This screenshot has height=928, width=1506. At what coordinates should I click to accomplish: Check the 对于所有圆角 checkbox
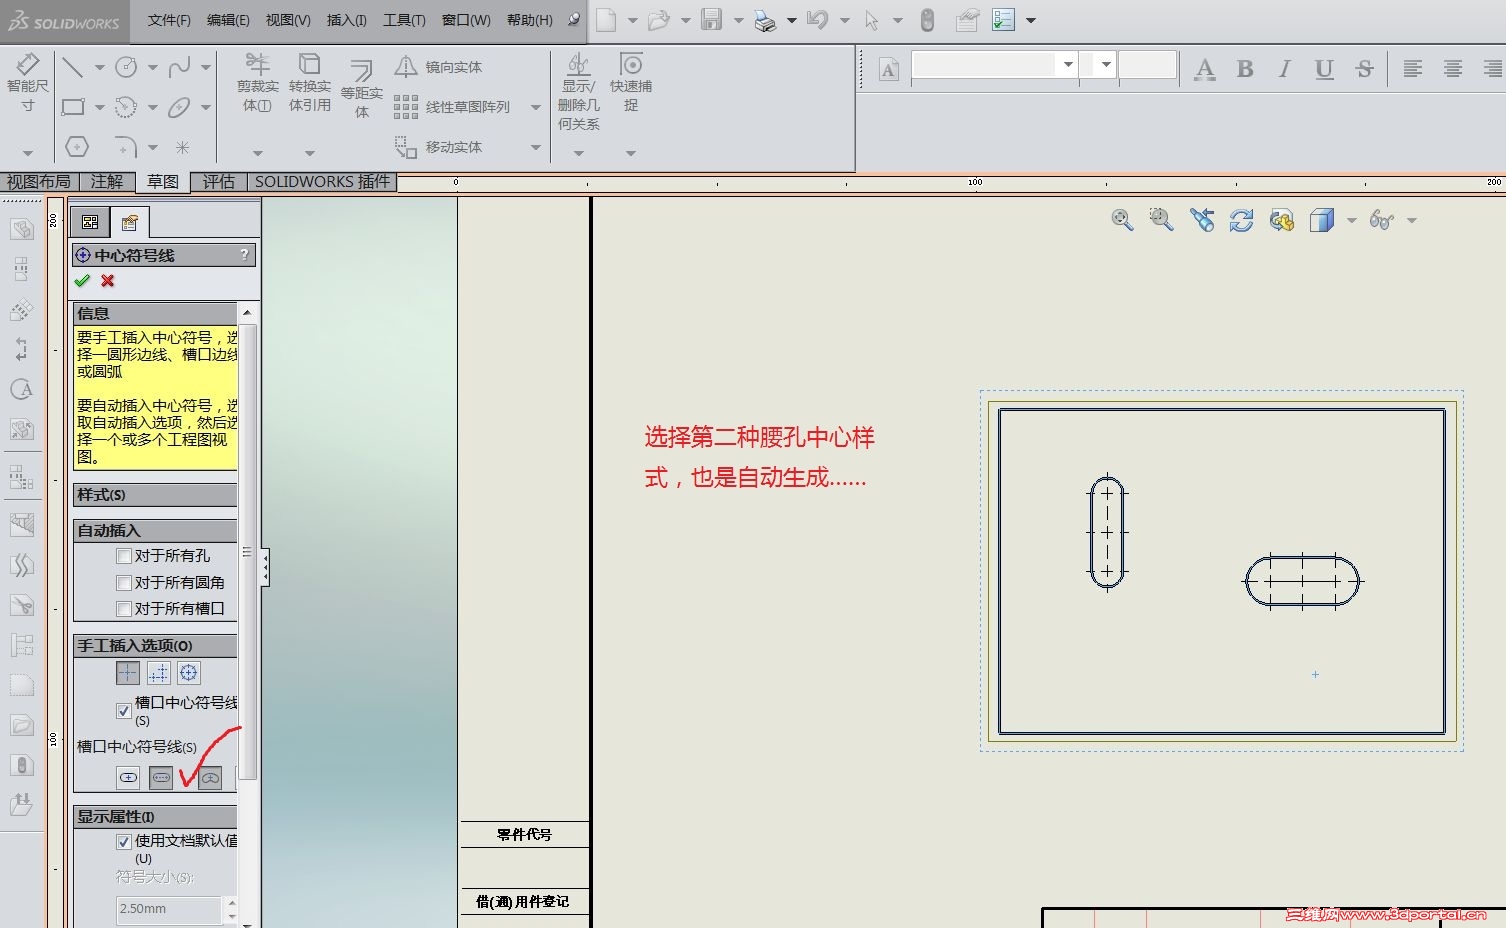124,583
